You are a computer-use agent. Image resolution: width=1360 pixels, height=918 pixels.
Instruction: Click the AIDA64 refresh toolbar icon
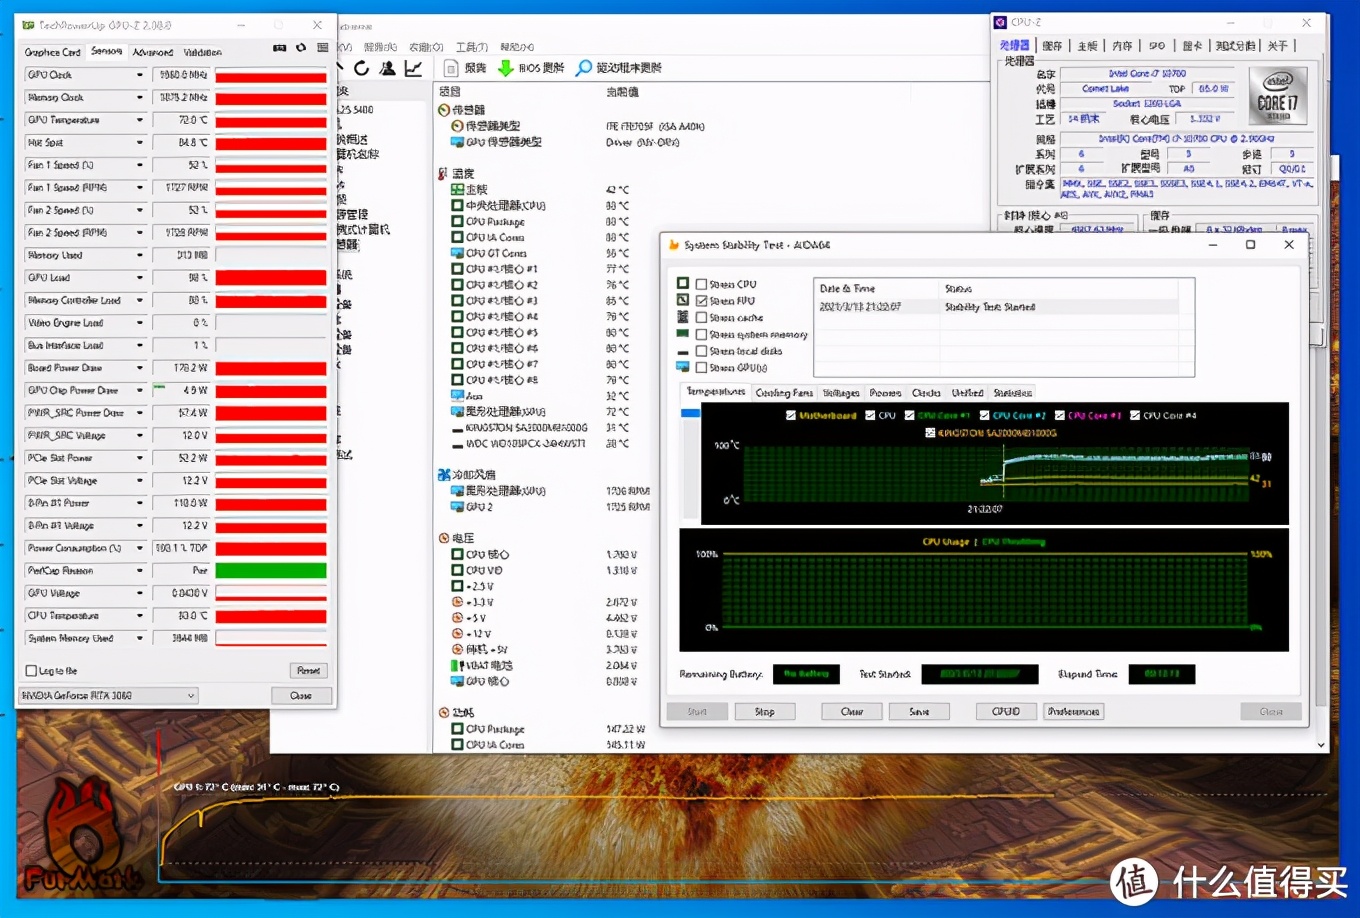click(x=361, y=68)
